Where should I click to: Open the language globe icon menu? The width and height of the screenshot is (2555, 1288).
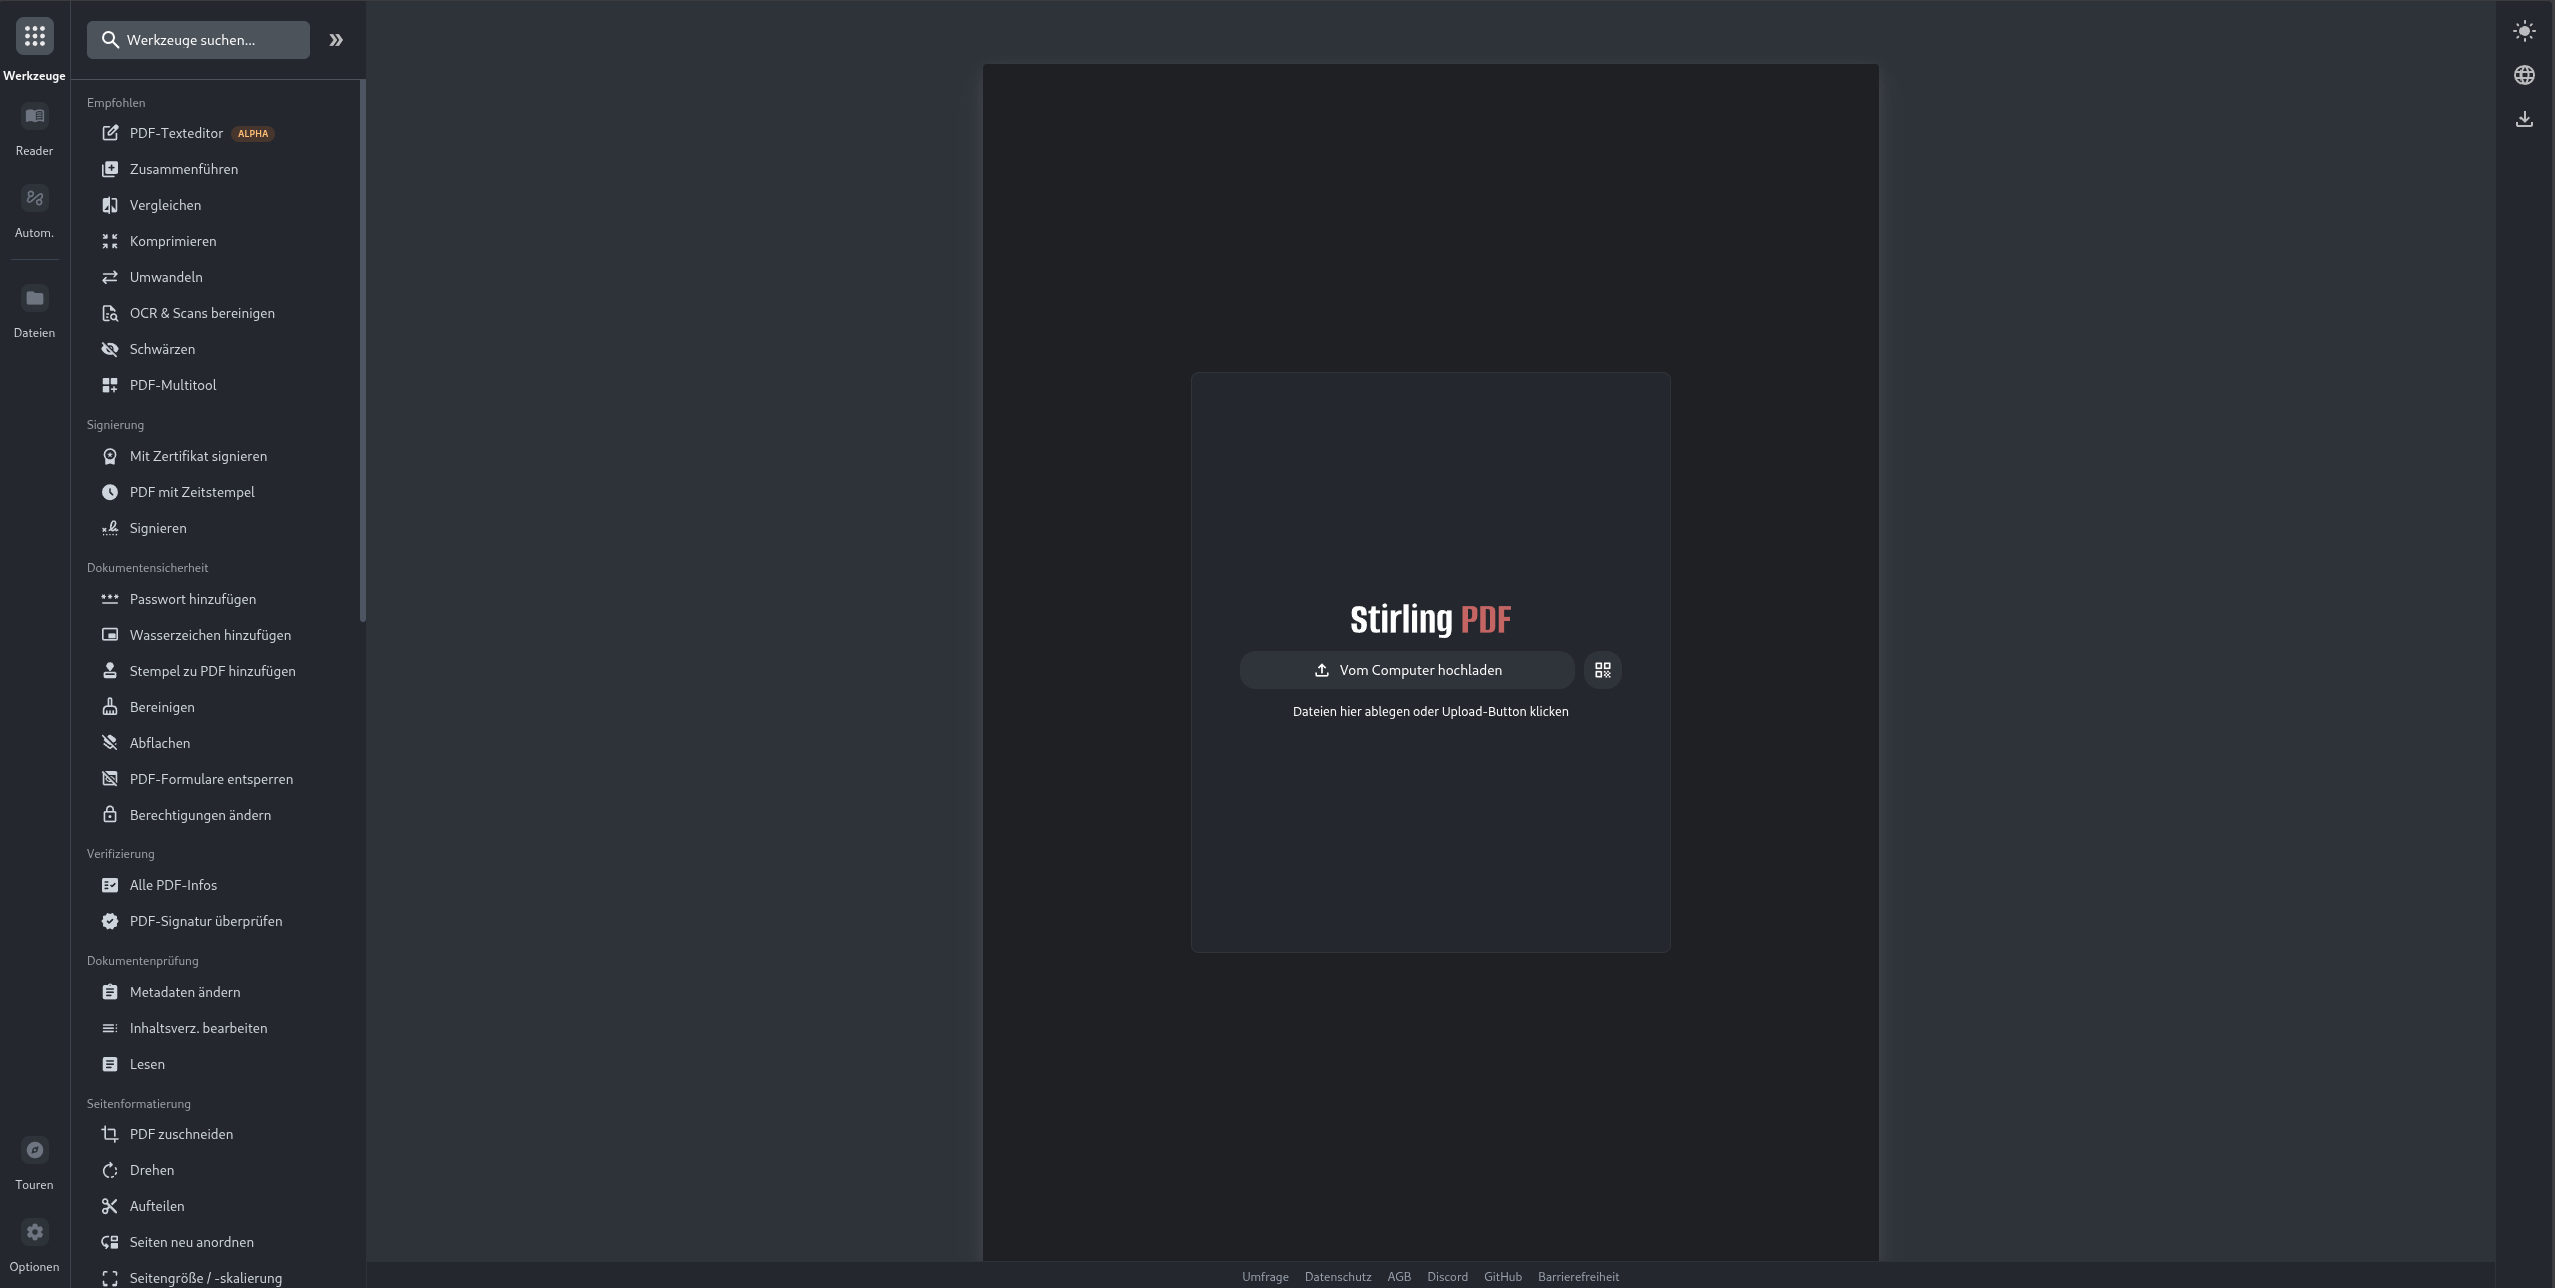(x=2524, y=75)
